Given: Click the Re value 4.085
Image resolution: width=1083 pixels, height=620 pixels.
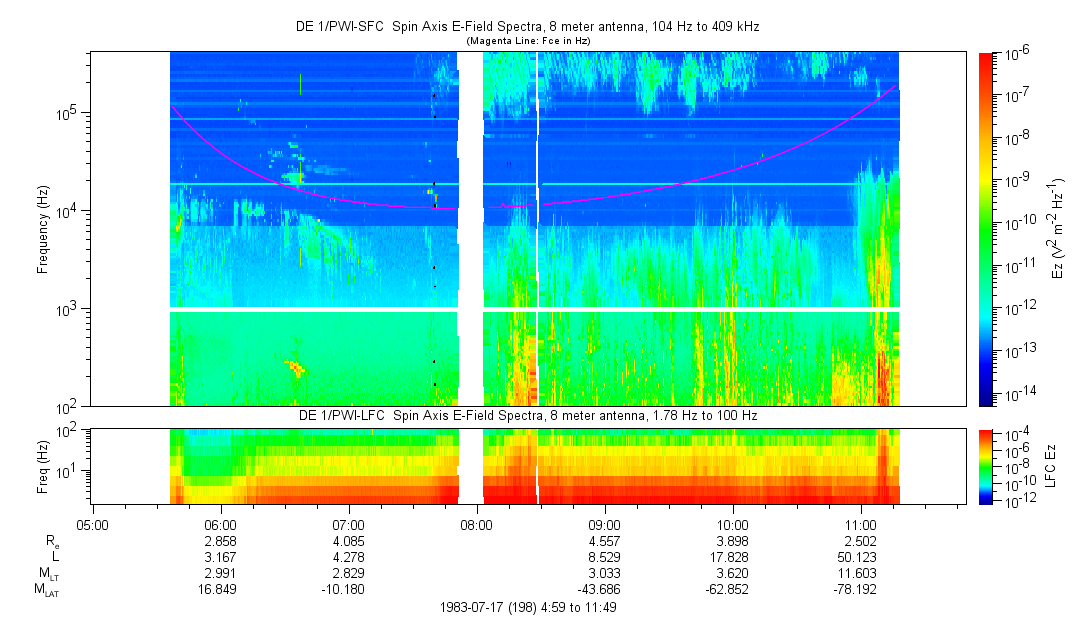Looking at the screenshot, I should (348, 541).
